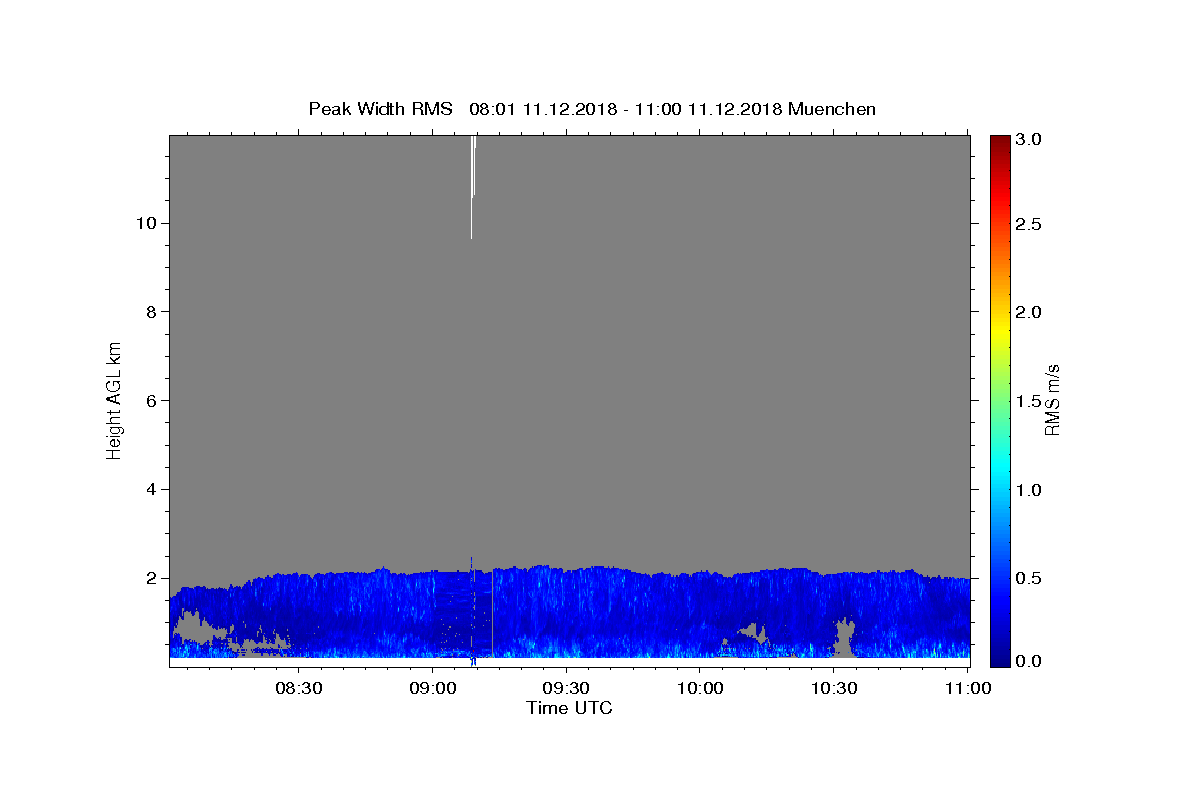1200x800 pixels.
Task: Click the 'RMS m/s' colorbar label
Action: [x=1051, y=400]
